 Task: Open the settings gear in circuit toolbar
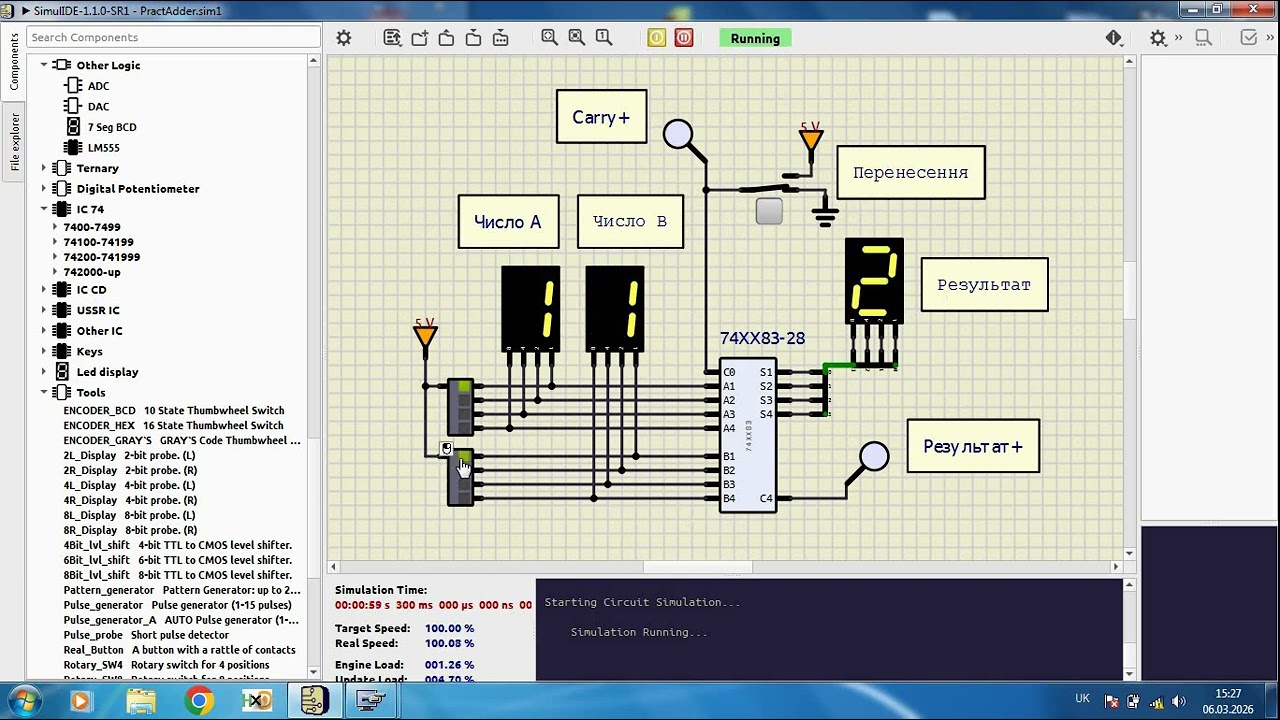344,38
